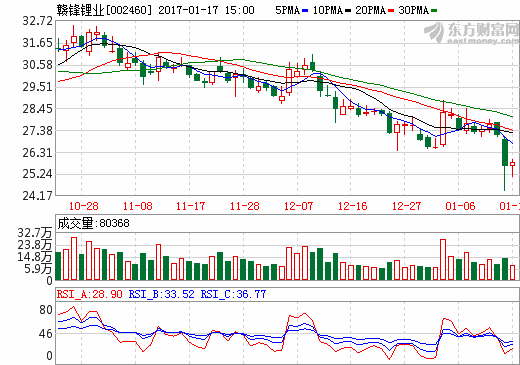Click the 01-06 date label
520x365 pixels.
point(460,206)
